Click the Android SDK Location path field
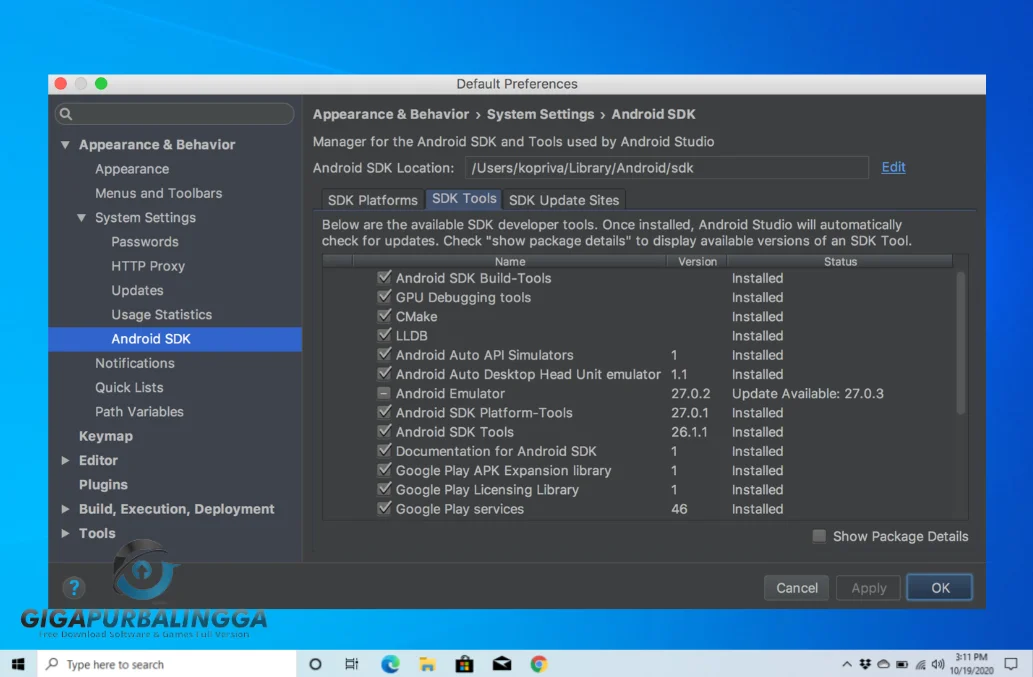Image resolution: width=1033 pixels, height=677 pixels. [667, 167]
